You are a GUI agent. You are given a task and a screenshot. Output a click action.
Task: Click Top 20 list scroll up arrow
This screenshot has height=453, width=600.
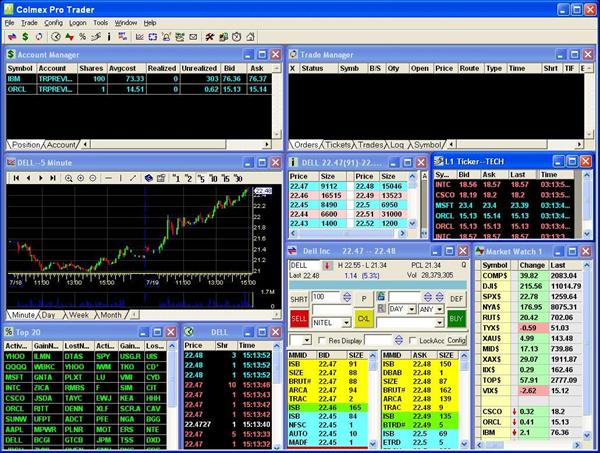pyautogui.click(x=172, y=345)
